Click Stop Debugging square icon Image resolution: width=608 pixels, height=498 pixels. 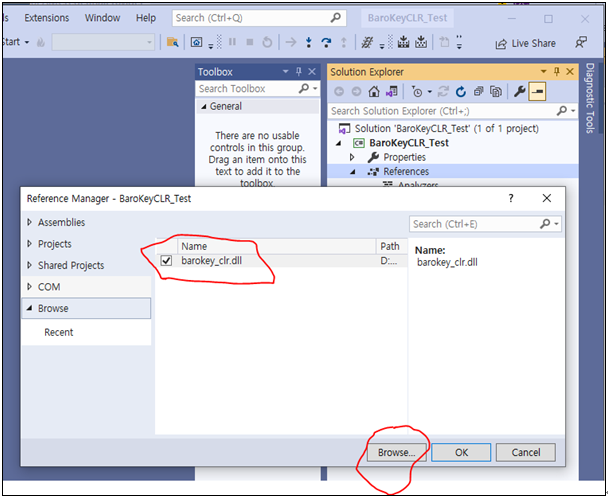click(250, 42)
